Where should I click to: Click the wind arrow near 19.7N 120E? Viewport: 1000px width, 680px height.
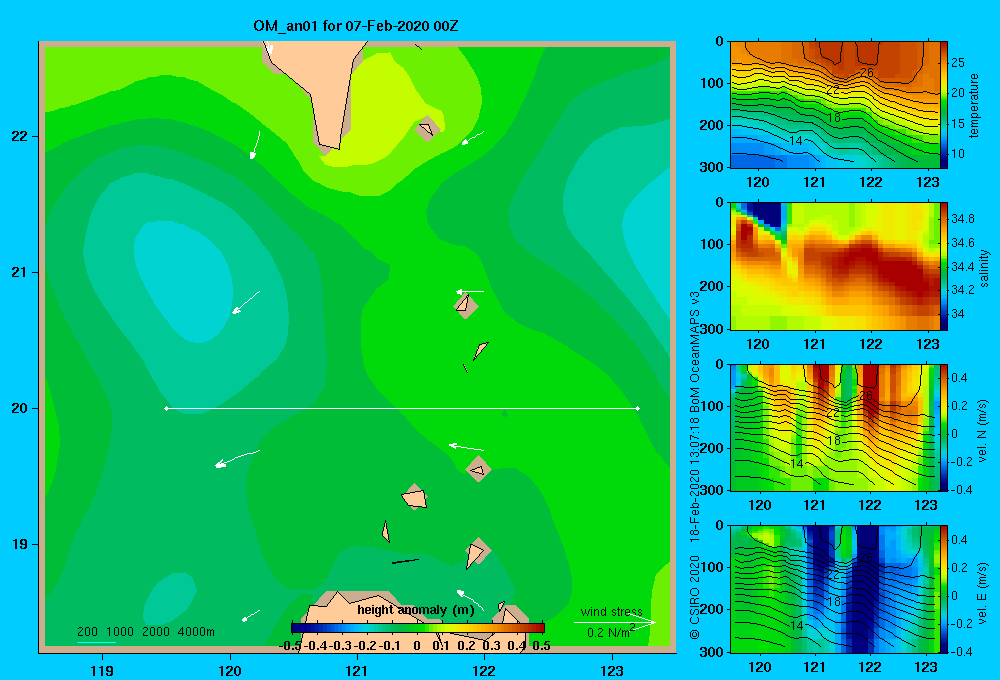[237, 459]
